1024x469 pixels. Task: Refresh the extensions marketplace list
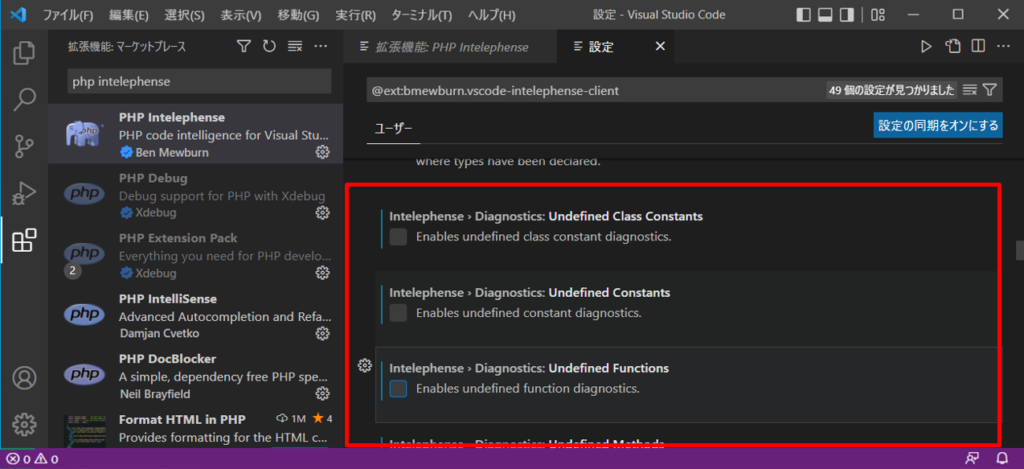[270, 46]
